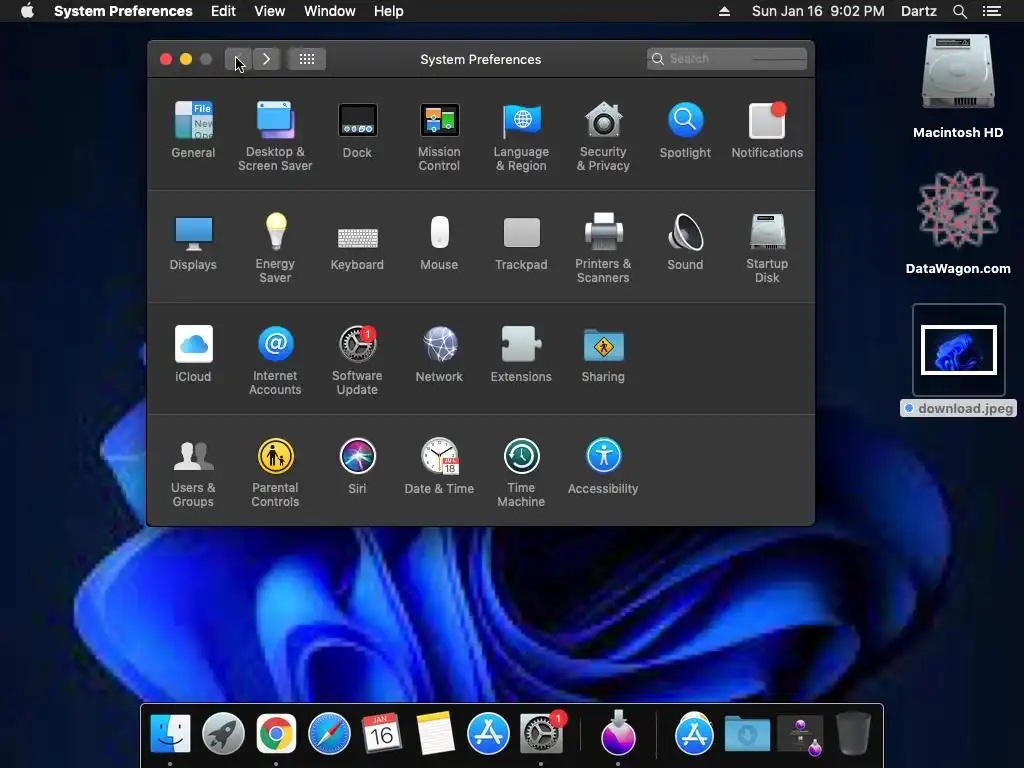
Task: Open Mouse preferences
Action: coord(439,242)
